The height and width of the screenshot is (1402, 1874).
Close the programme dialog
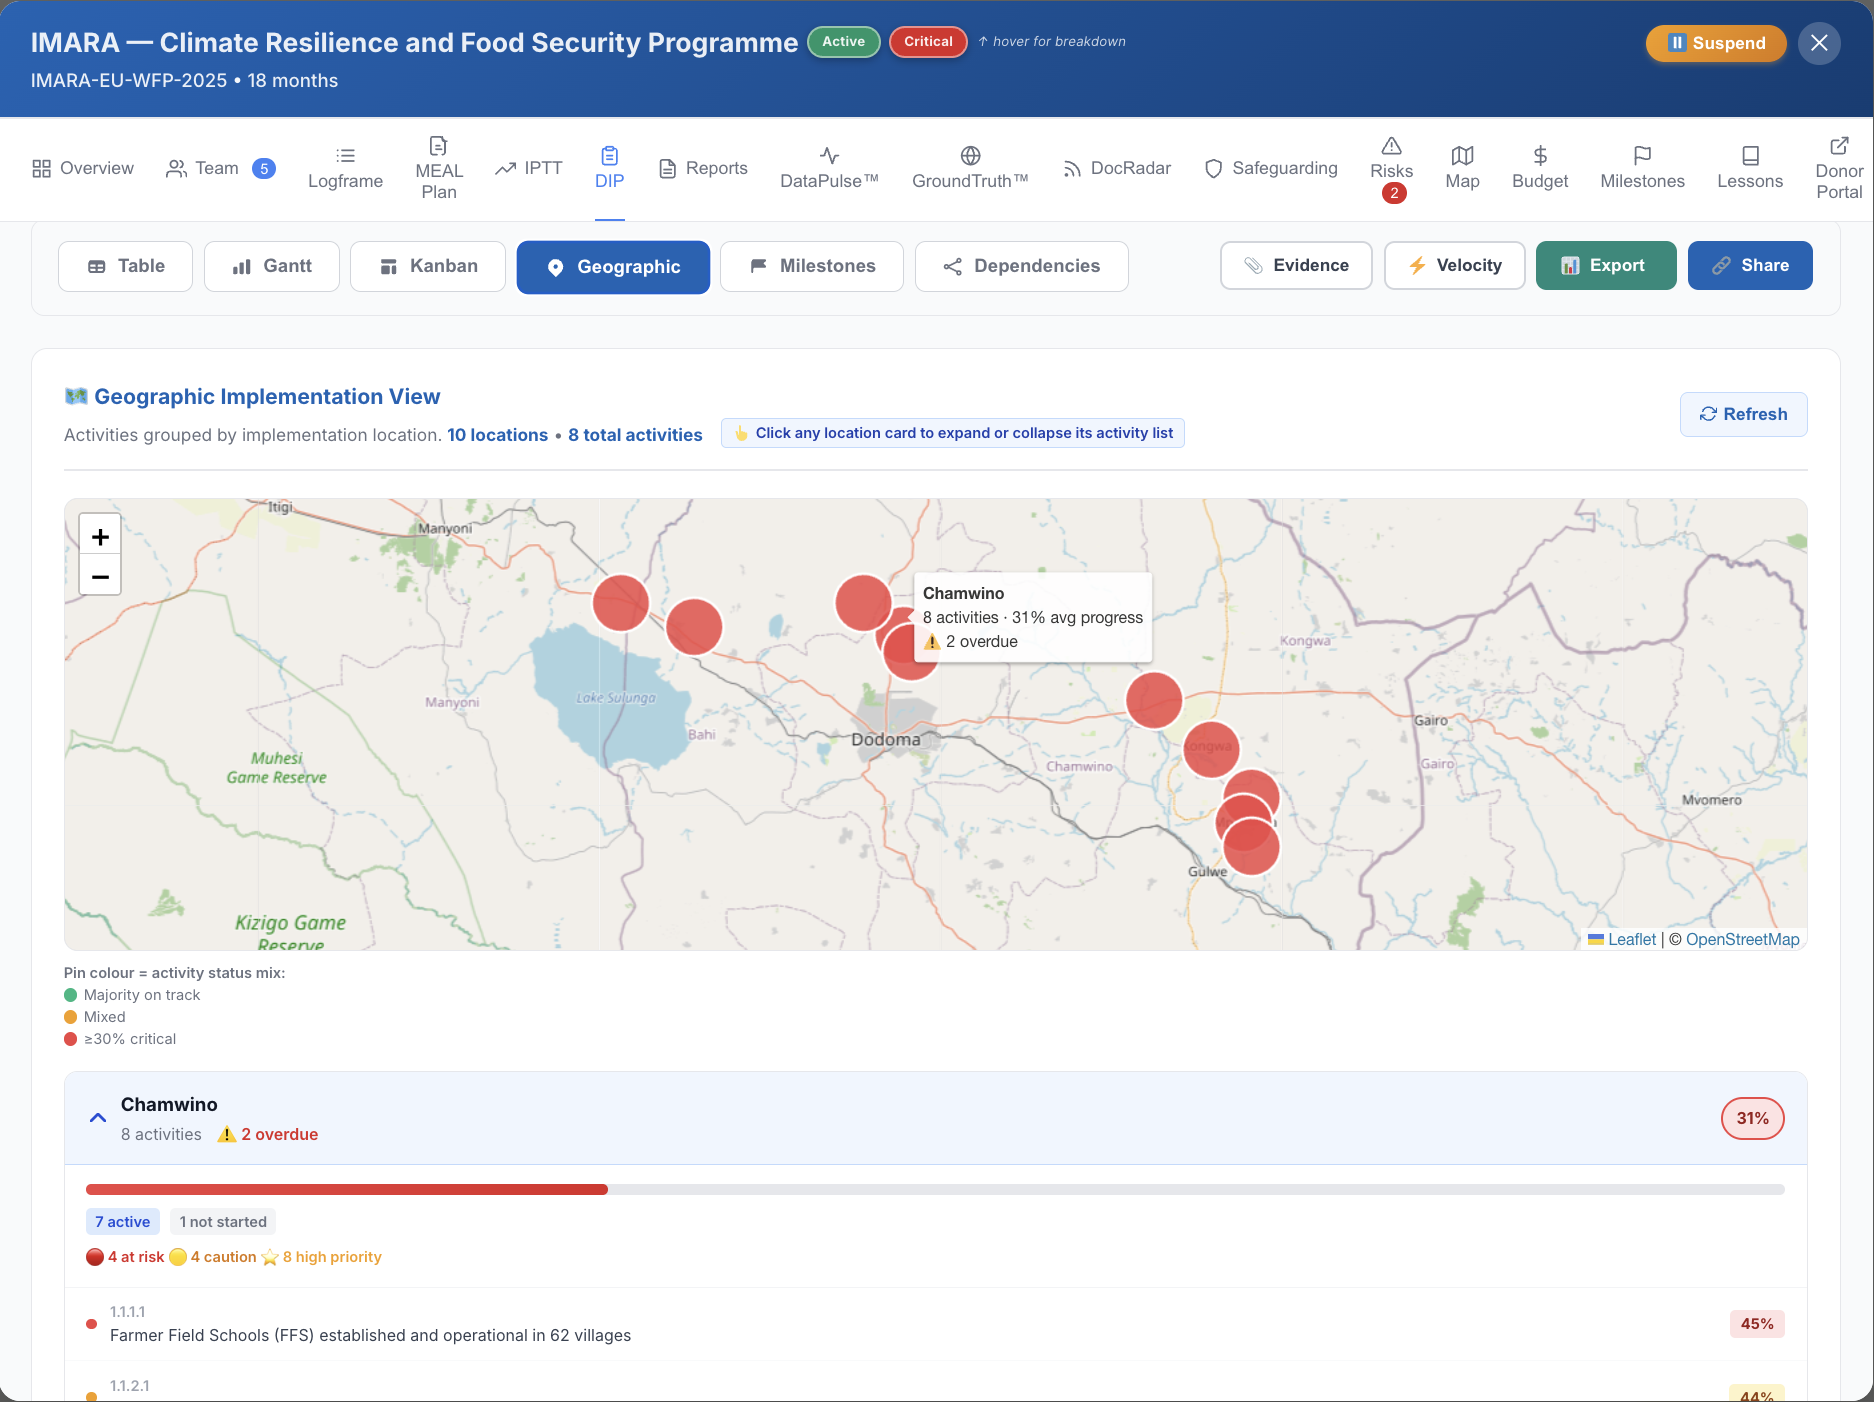tap(1819, 43)
